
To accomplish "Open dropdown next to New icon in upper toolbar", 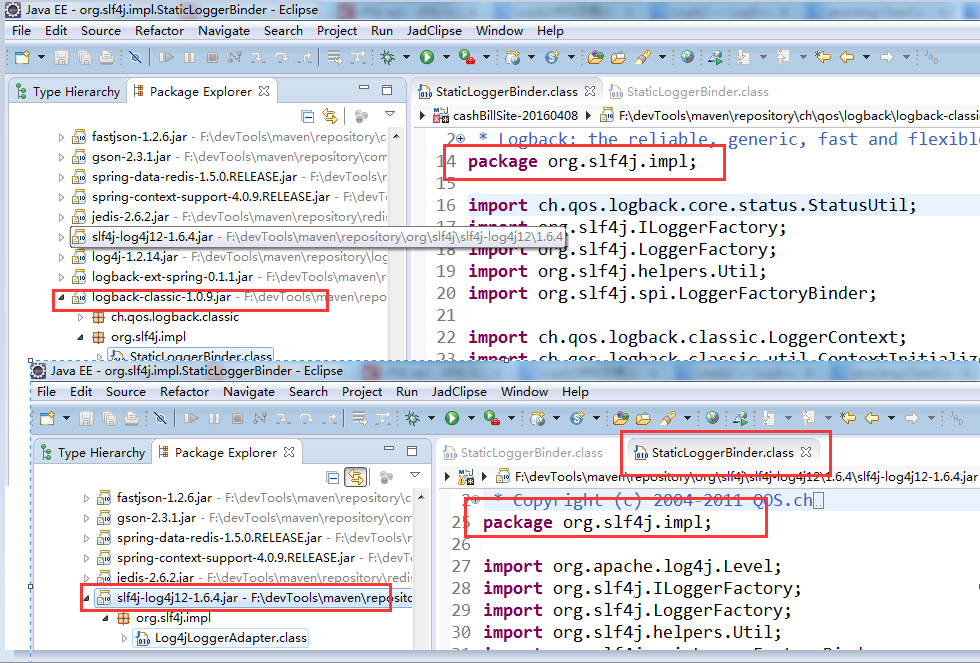I will point(41,57).
